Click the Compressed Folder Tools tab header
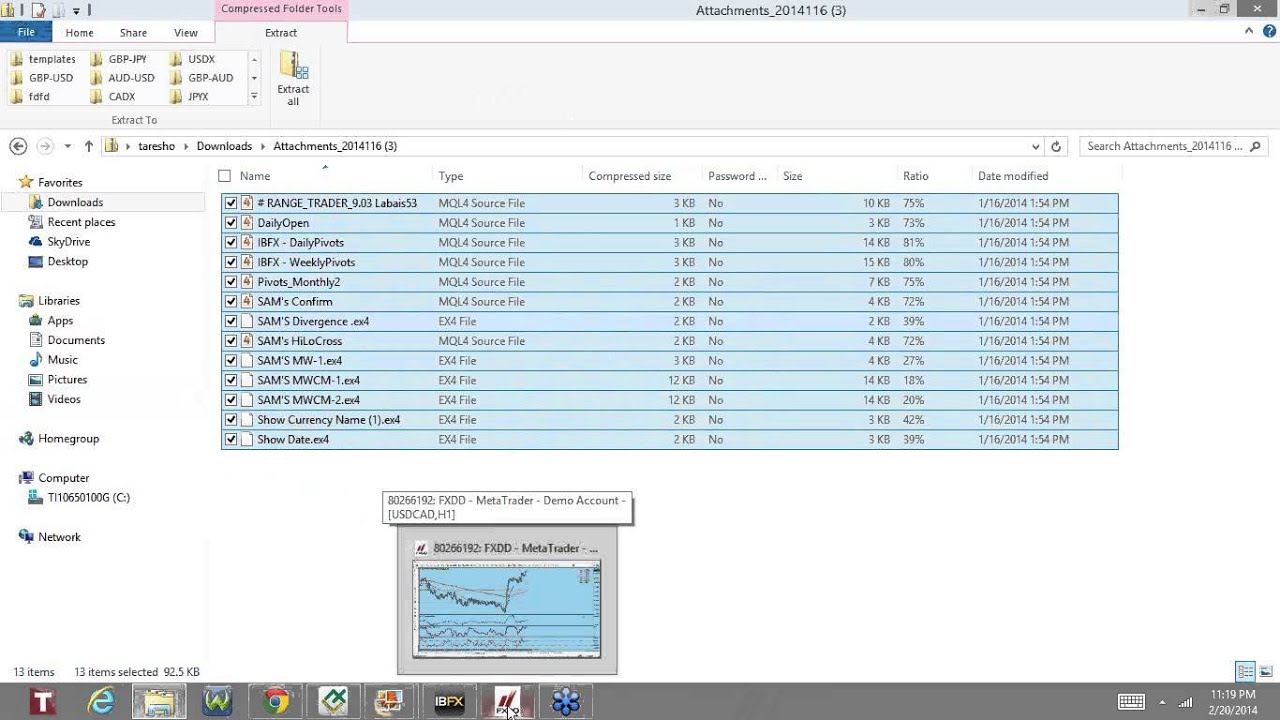Screen dimensions: 1280x720 click(281, 9)
